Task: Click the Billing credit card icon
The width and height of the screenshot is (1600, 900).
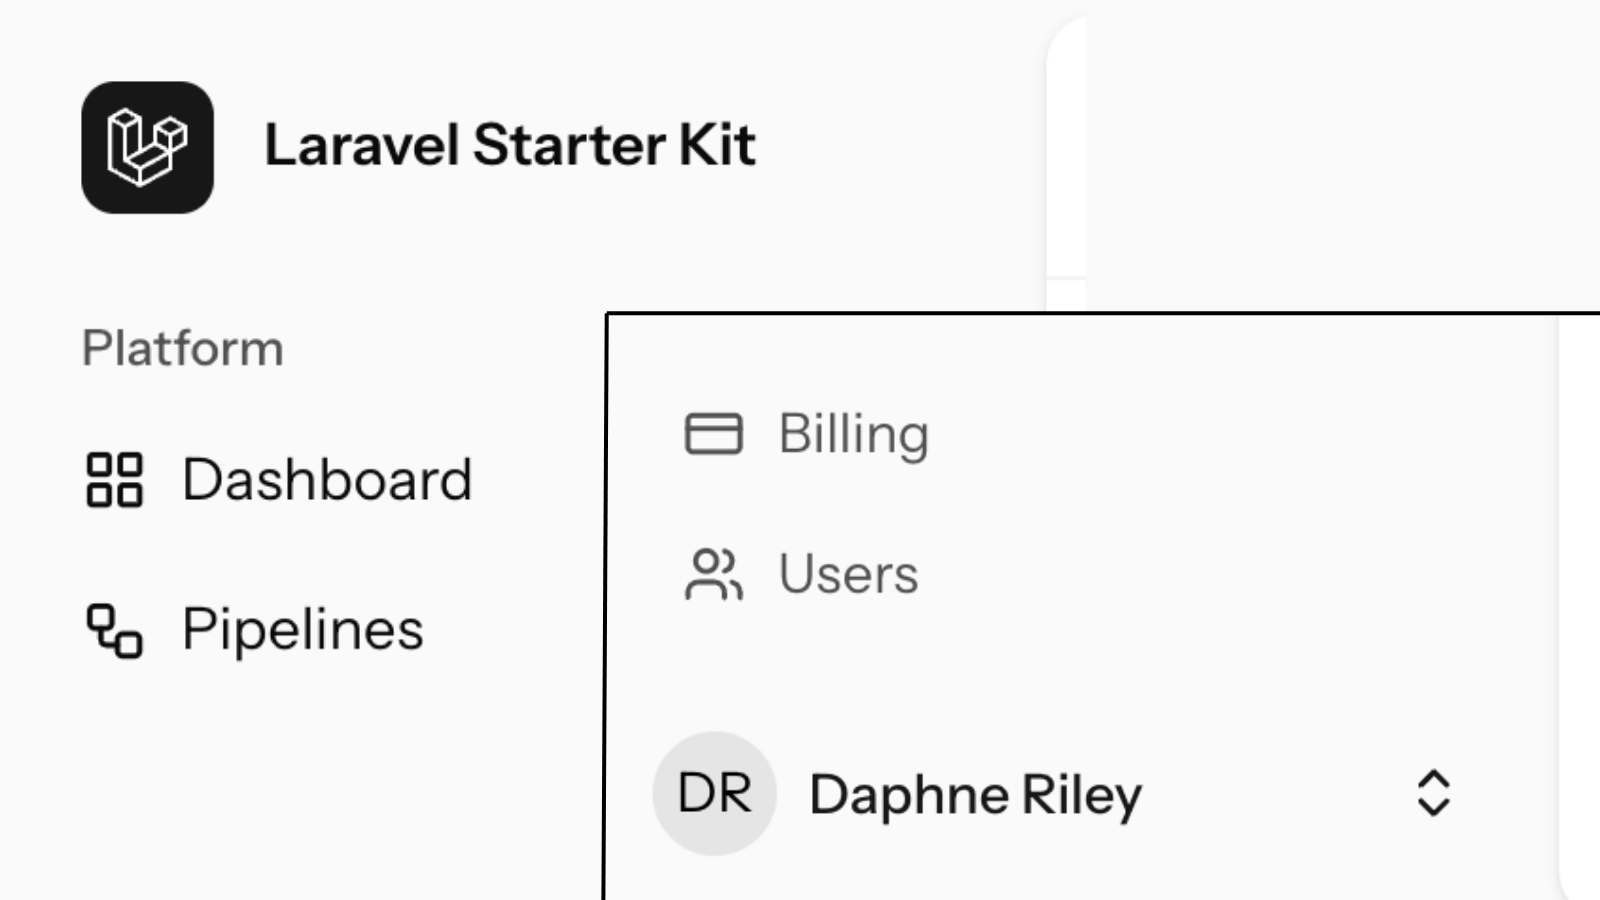Action: point(713,434)
